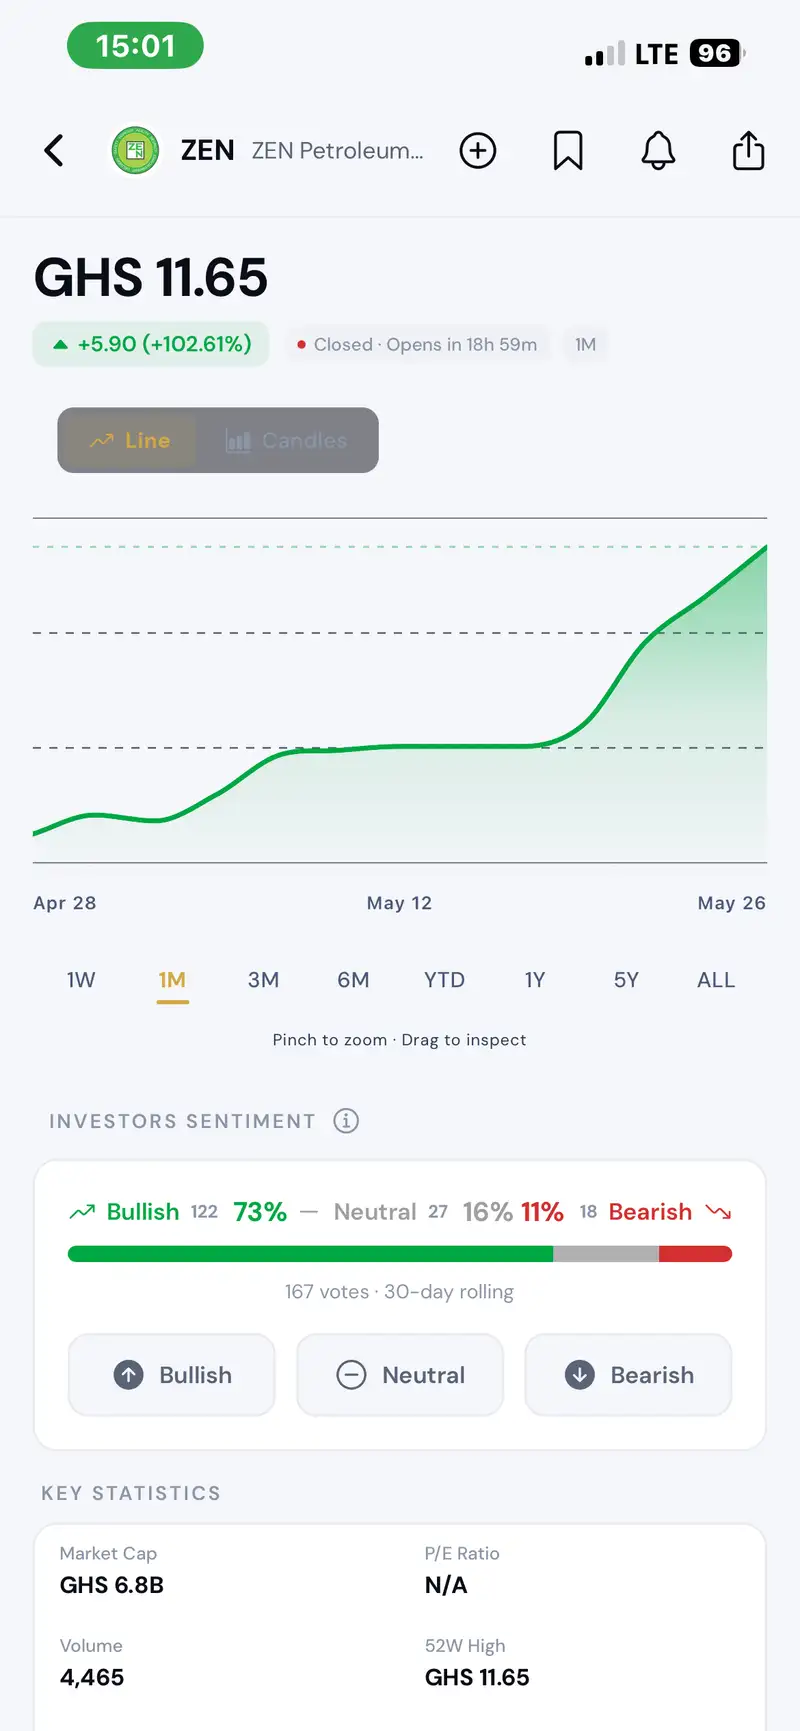
Task: Vote Bearish on ZEN
Action: (x=629, y=1375)
